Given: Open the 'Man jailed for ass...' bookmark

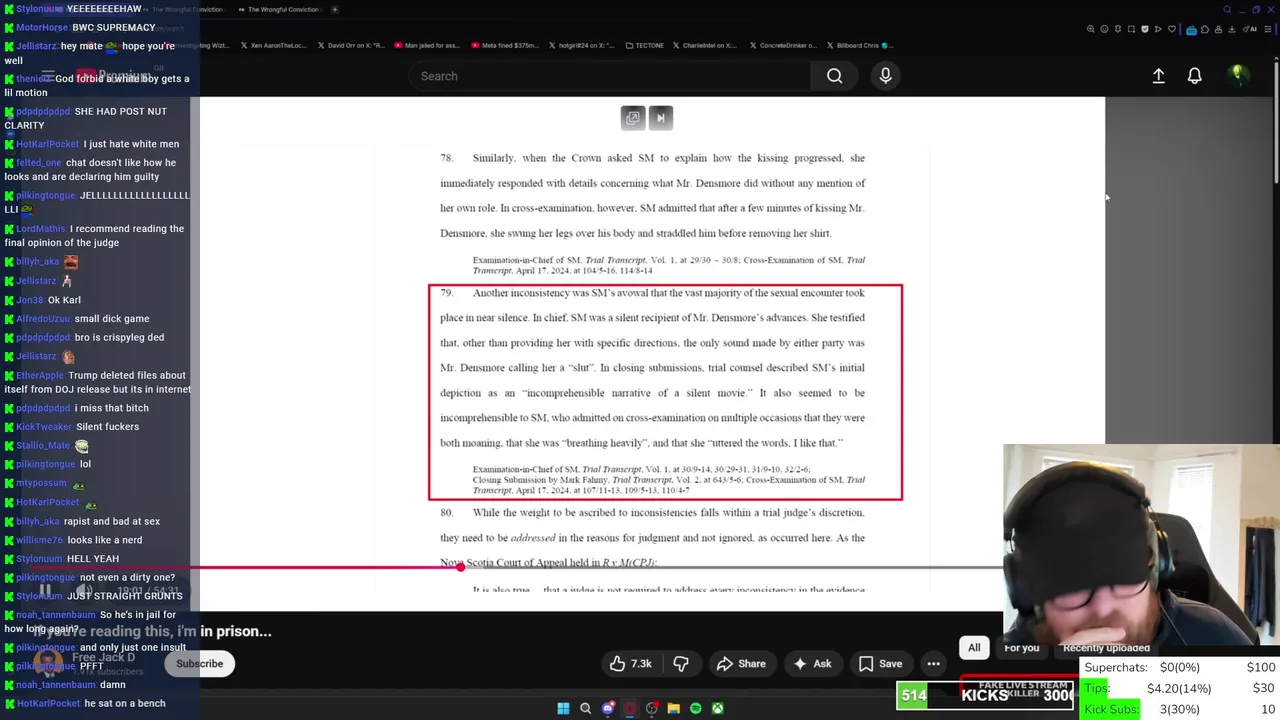Looking at the screenshot, I should click(x=426, y=45).
